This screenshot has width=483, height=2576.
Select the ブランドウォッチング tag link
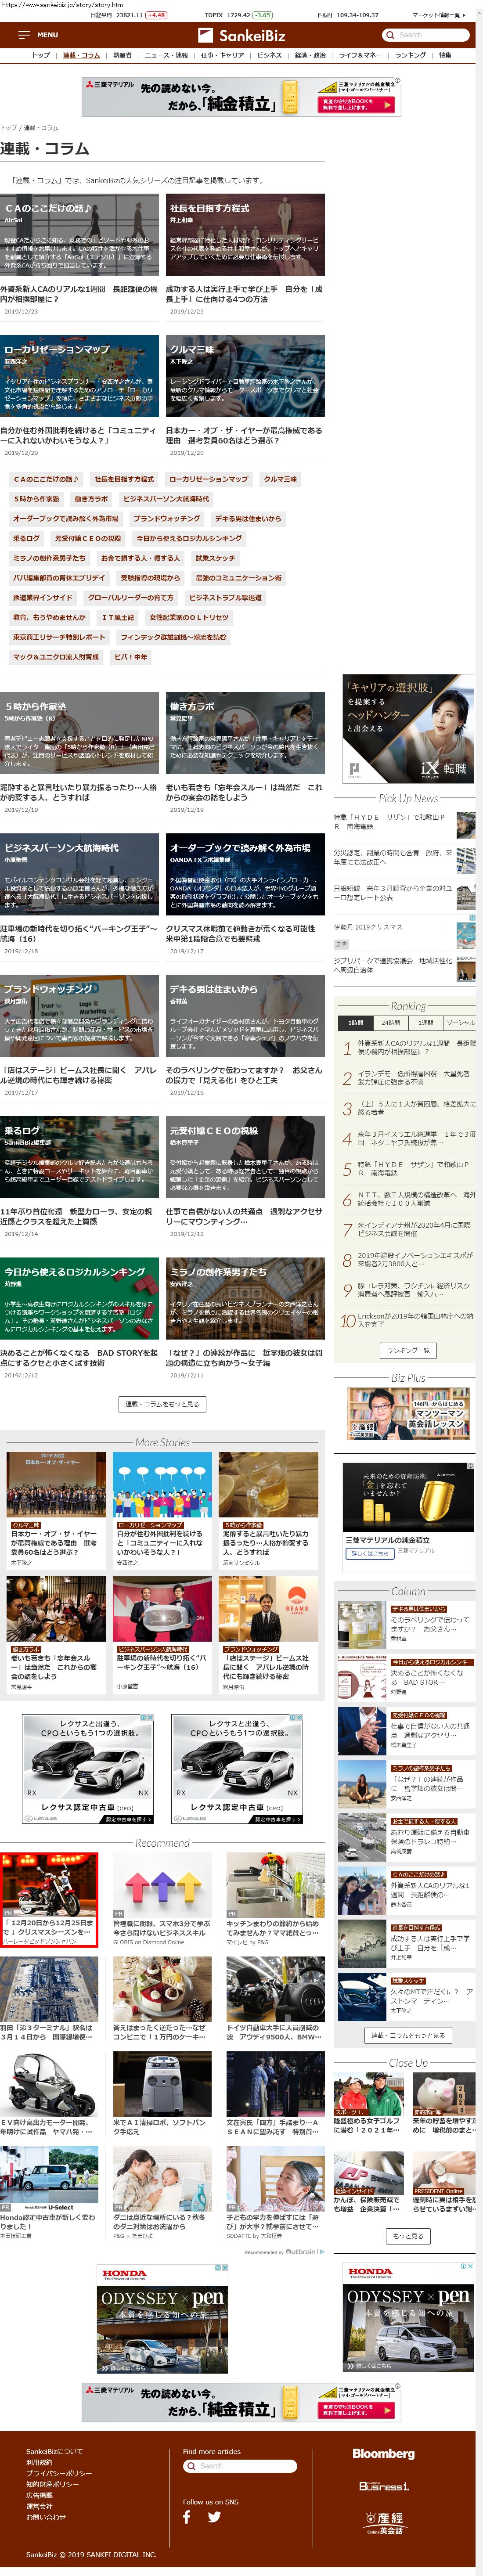(167, 519)
